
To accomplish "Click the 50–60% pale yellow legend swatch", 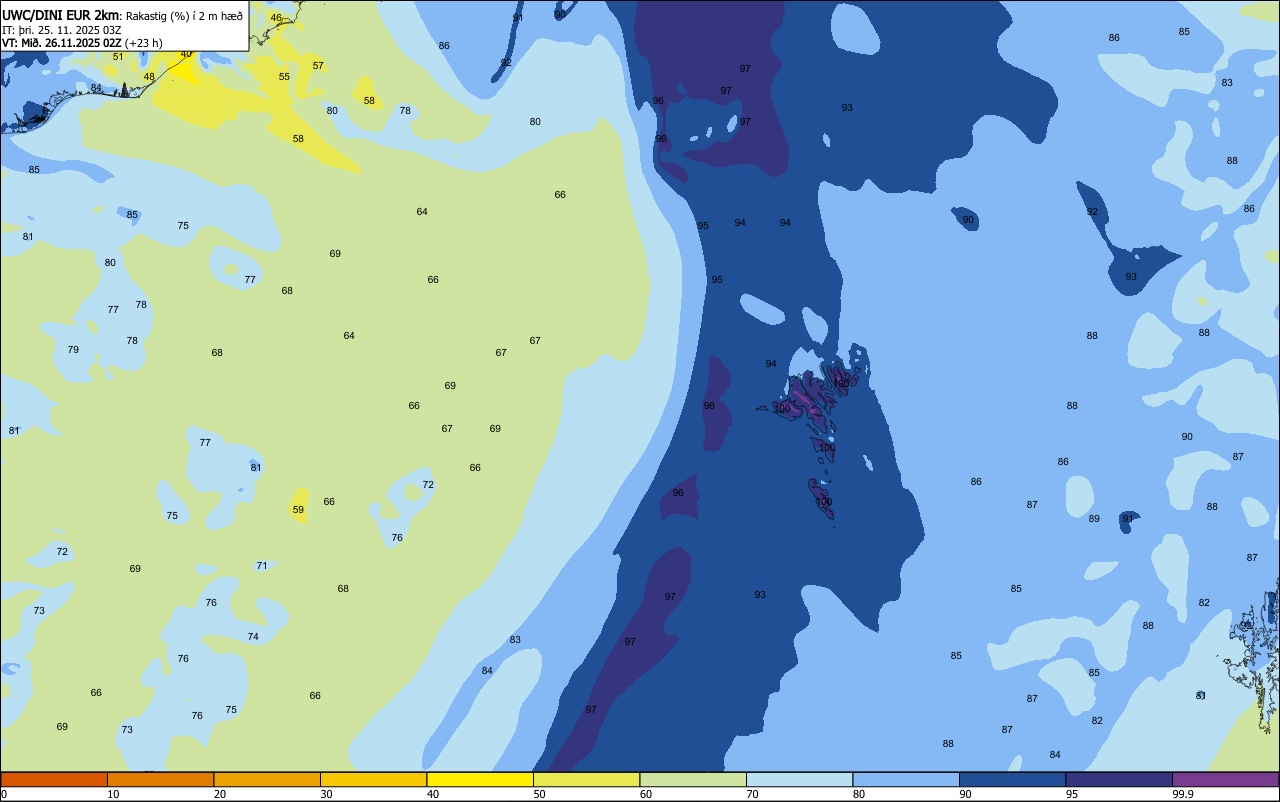I will click(586, 779).
